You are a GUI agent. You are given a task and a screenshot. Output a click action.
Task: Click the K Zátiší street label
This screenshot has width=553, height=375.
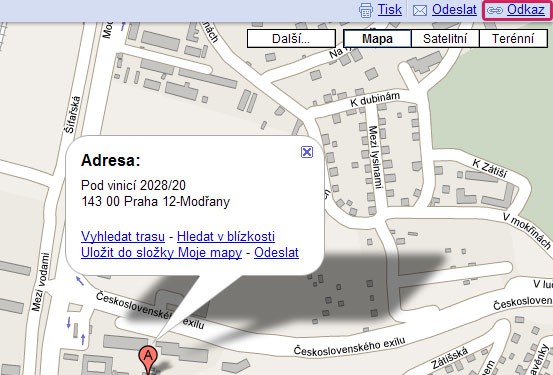coord(490,168)
